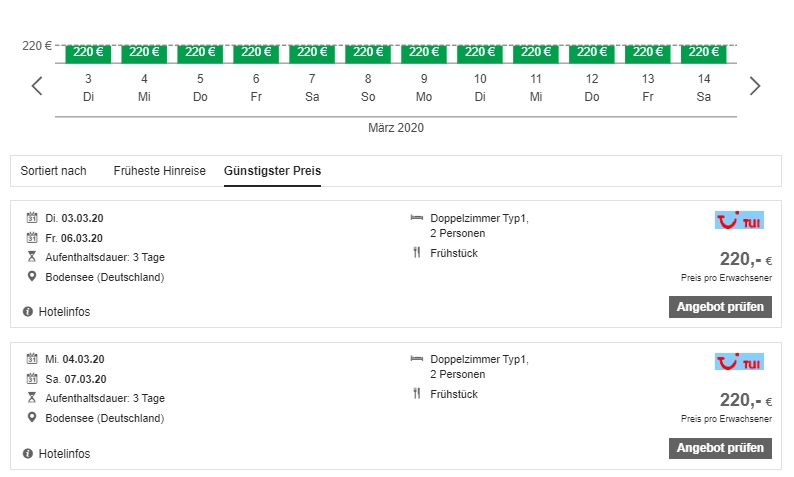The image size is (794, 477).
Task: Click location pin icon in second offer
Action: (31, 418)
